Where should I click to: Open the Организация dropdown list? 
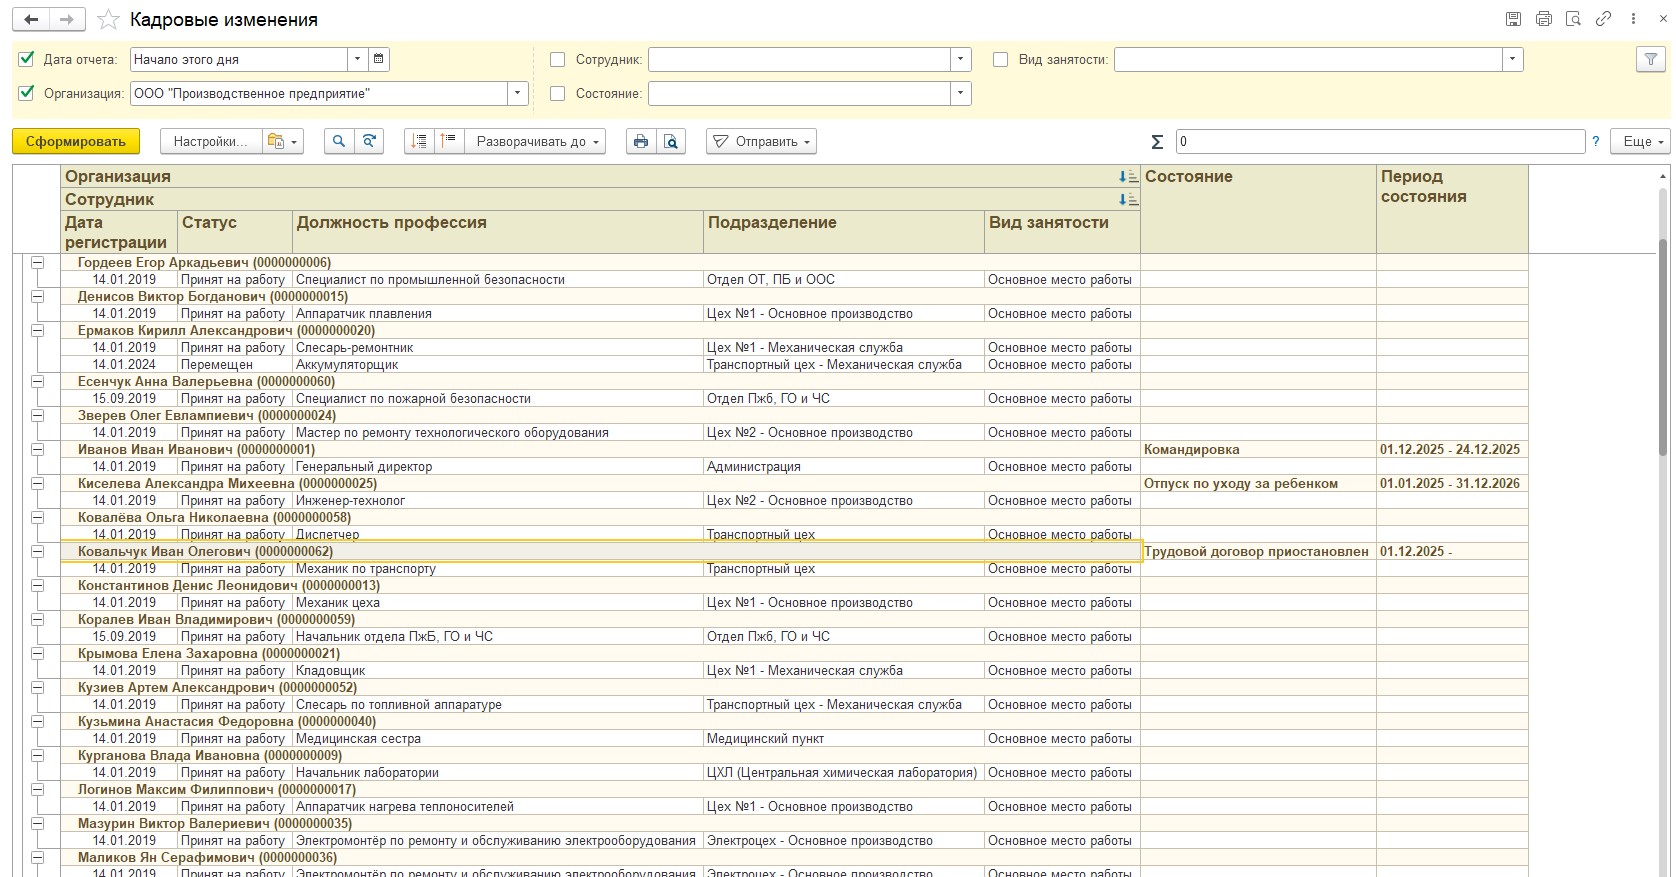[x=517, y=94]
